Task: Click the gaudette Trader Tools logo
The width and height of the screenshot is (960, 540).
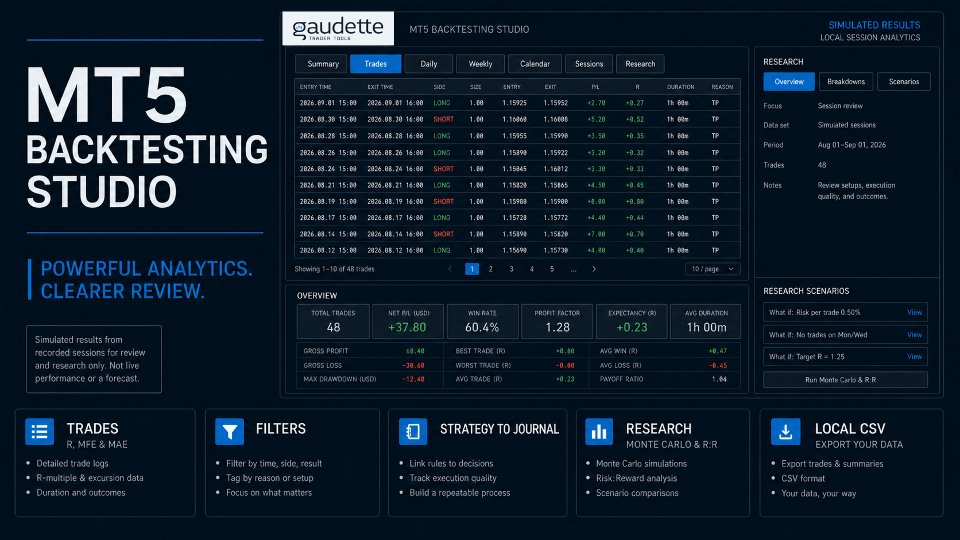Action: [338, 29]
